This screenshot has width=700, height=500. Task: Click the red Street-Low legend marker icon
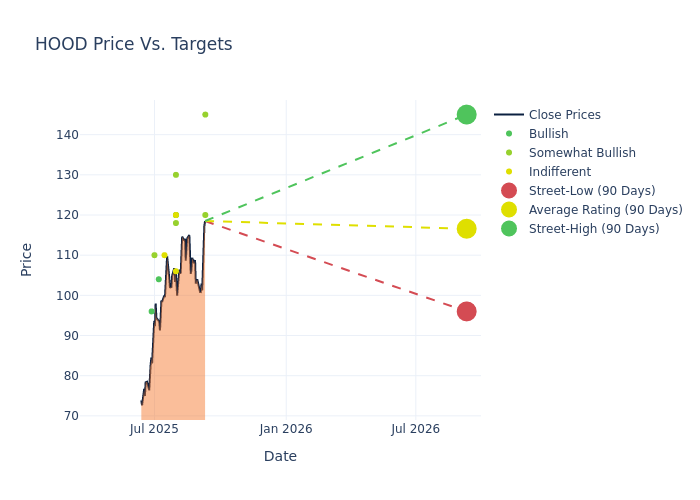[x=509, y=191]
